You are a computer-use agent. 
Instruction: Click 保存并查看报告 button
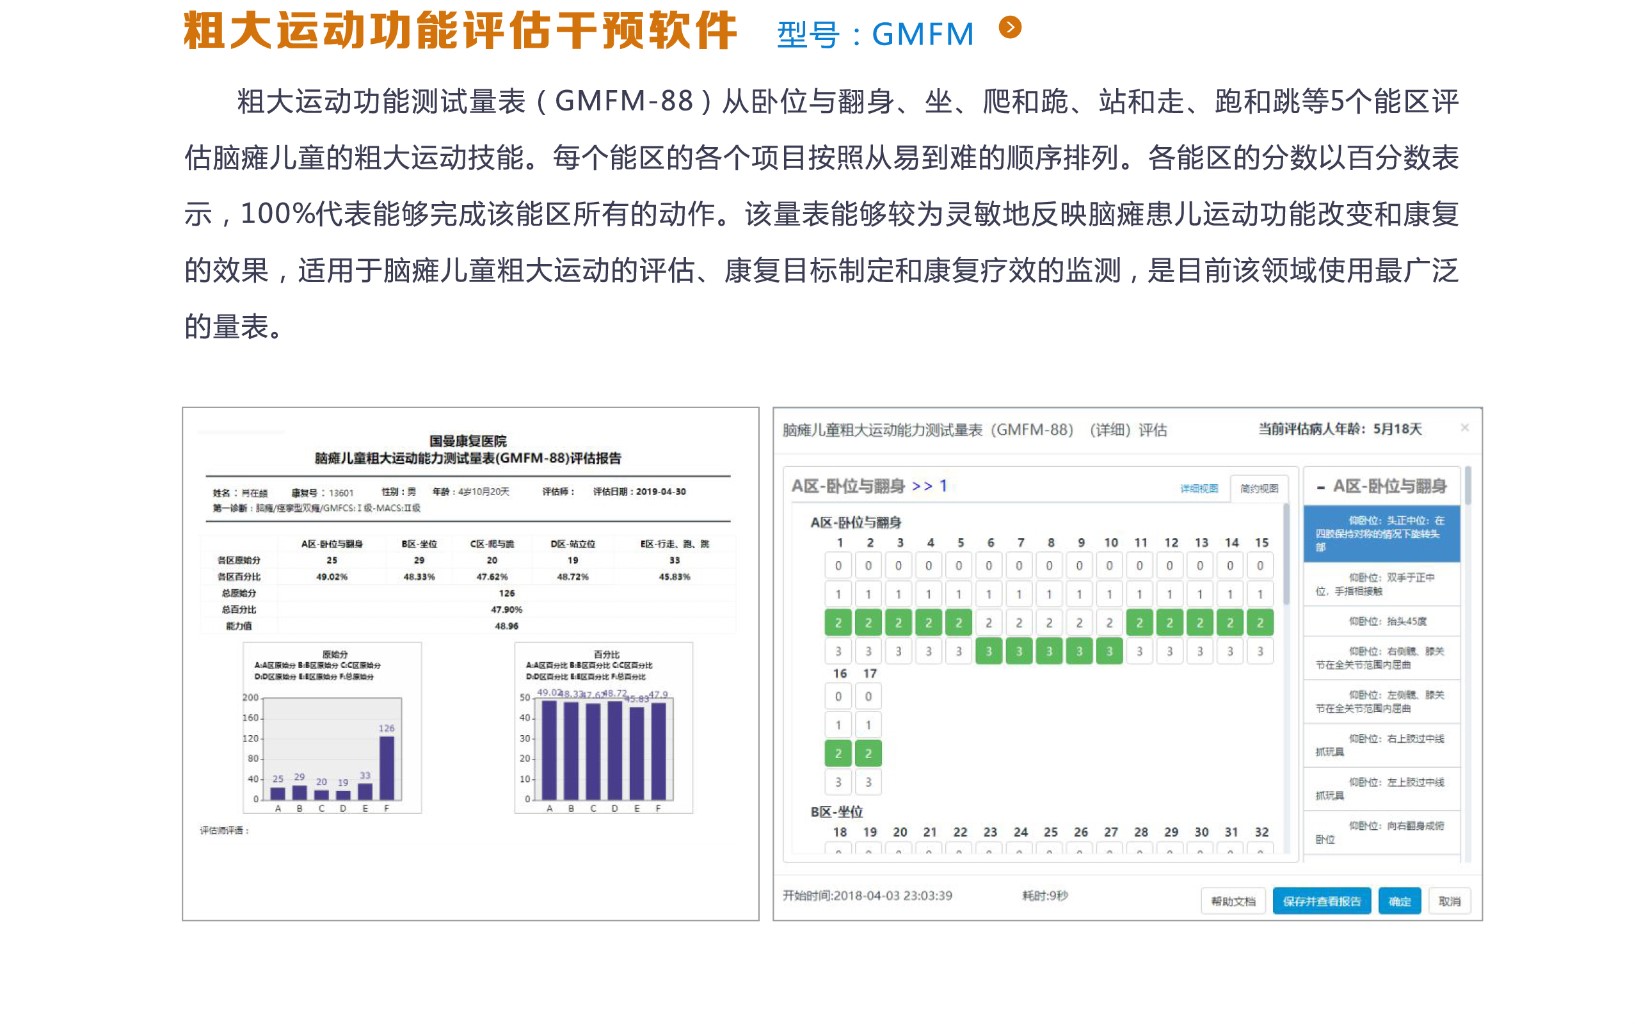pyautogui.click(x=1322, y=902)
